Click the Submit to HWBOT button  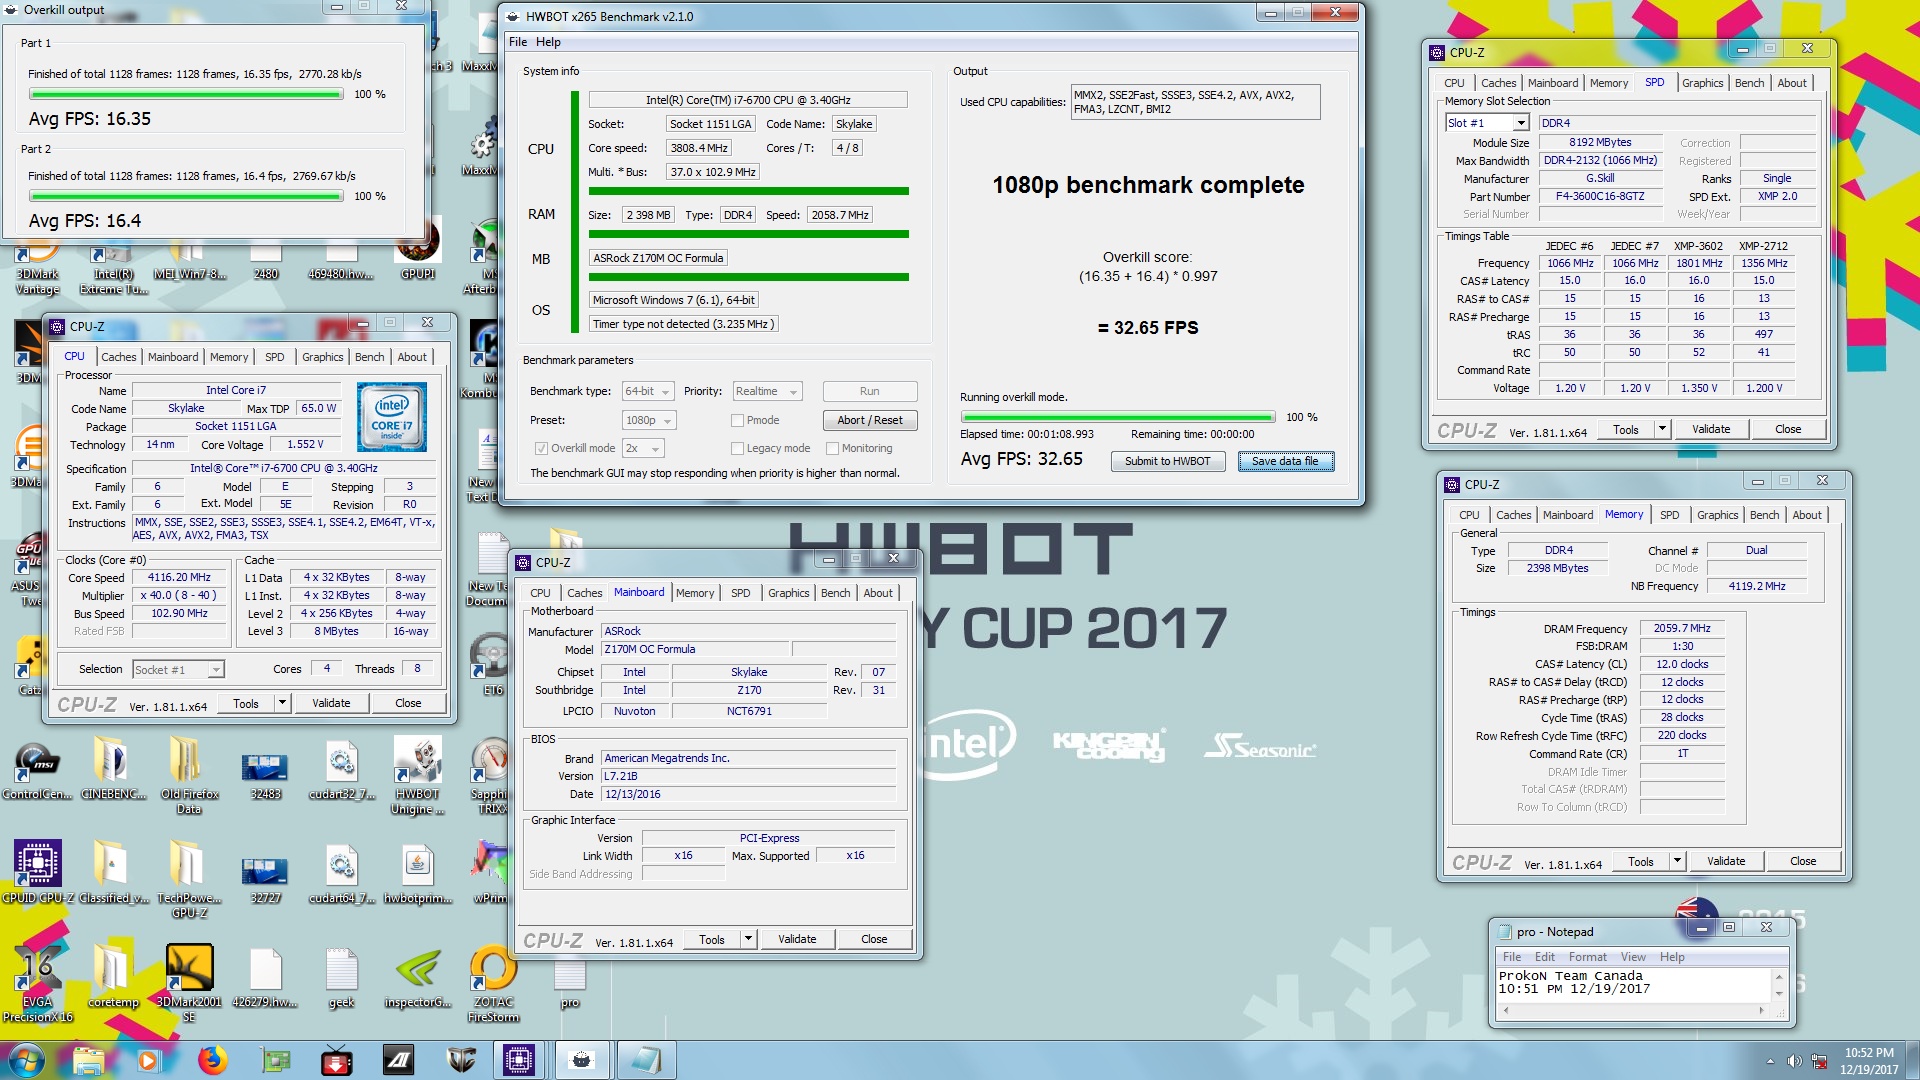click(1167, 461)
